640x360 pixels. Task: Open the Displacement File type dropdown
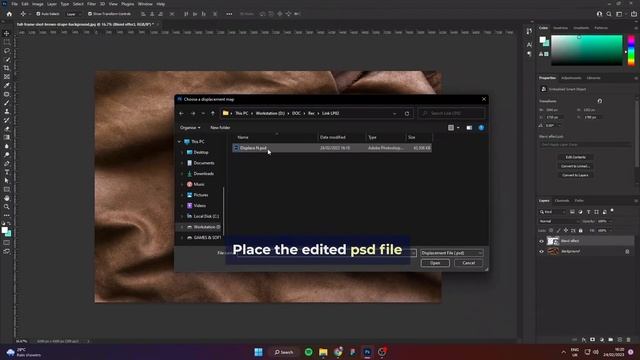point(452,253)
